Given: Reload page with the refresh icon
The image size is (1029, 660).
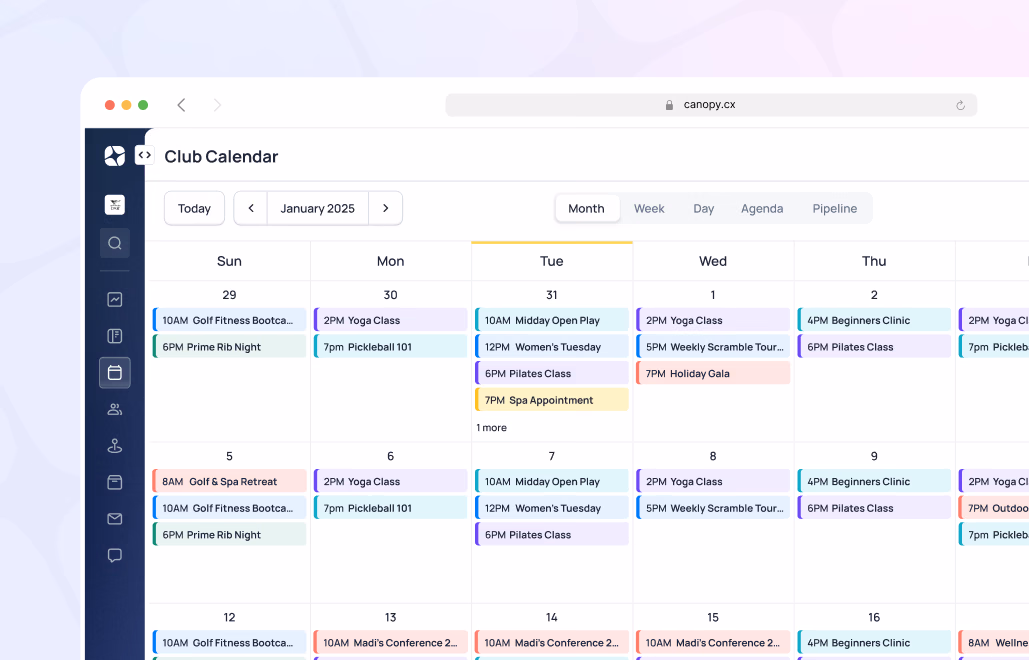Looking at the screenshot, I should click(960, 105).
